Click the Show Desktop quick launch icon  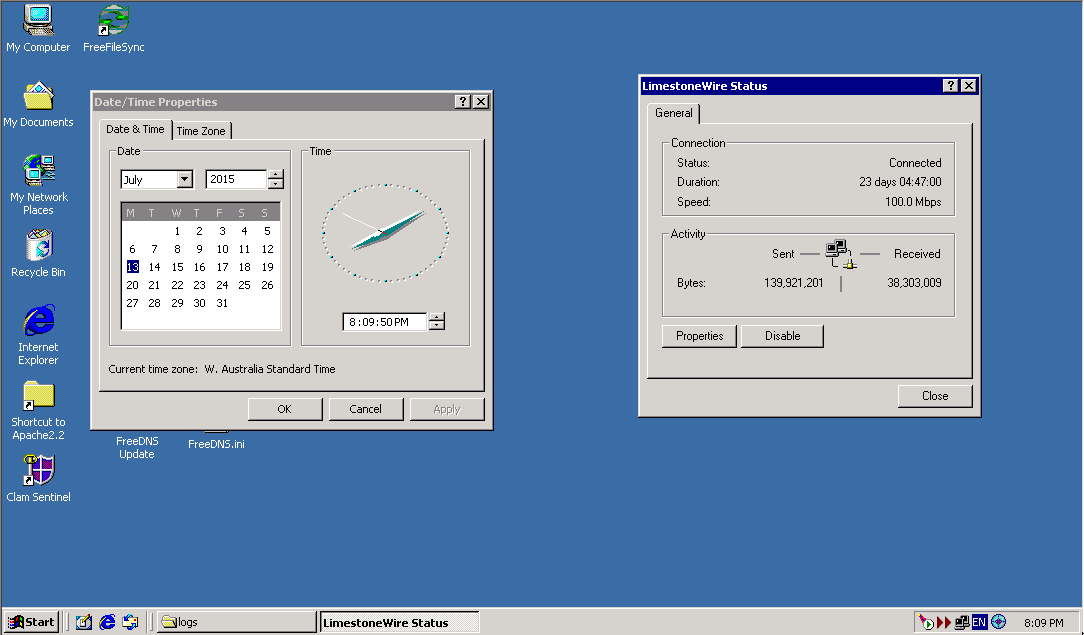(84, 622)
